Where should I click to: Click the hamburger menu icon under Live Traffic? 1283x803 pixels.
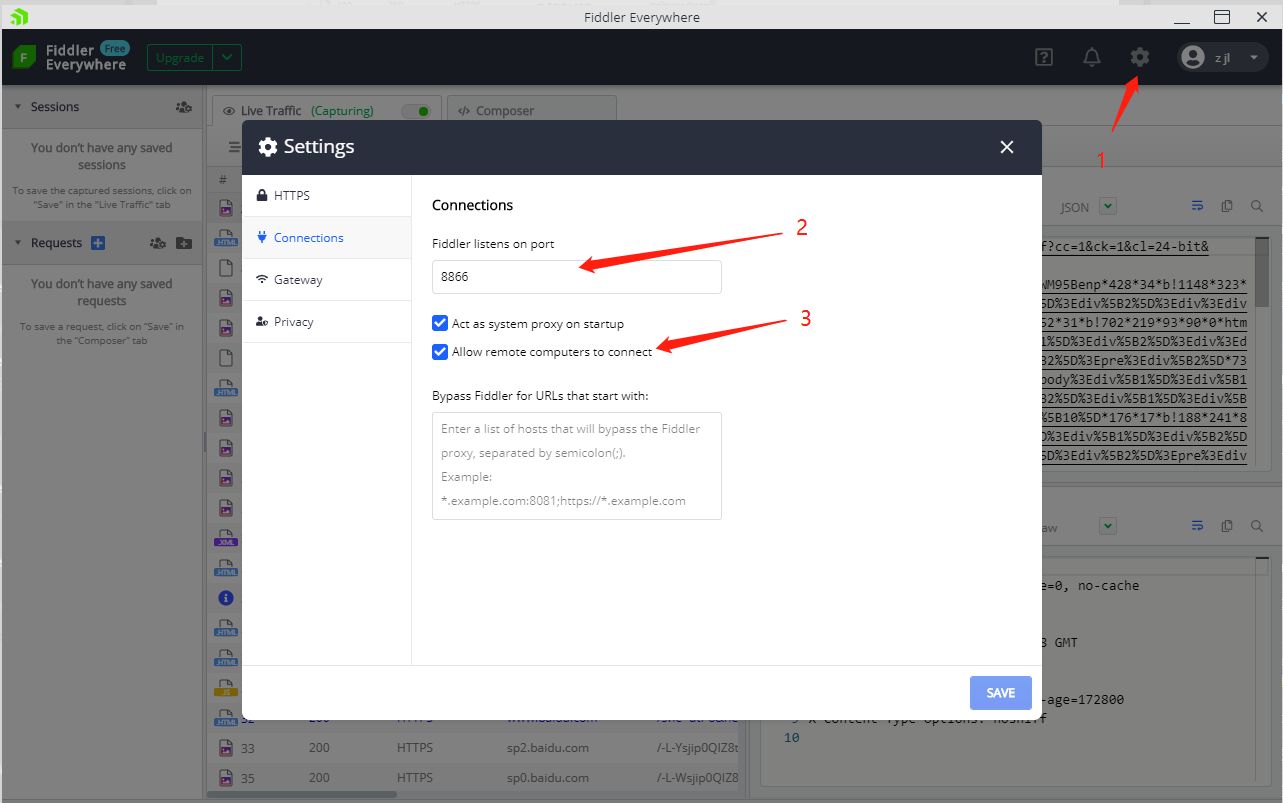[x=235, y=147]
